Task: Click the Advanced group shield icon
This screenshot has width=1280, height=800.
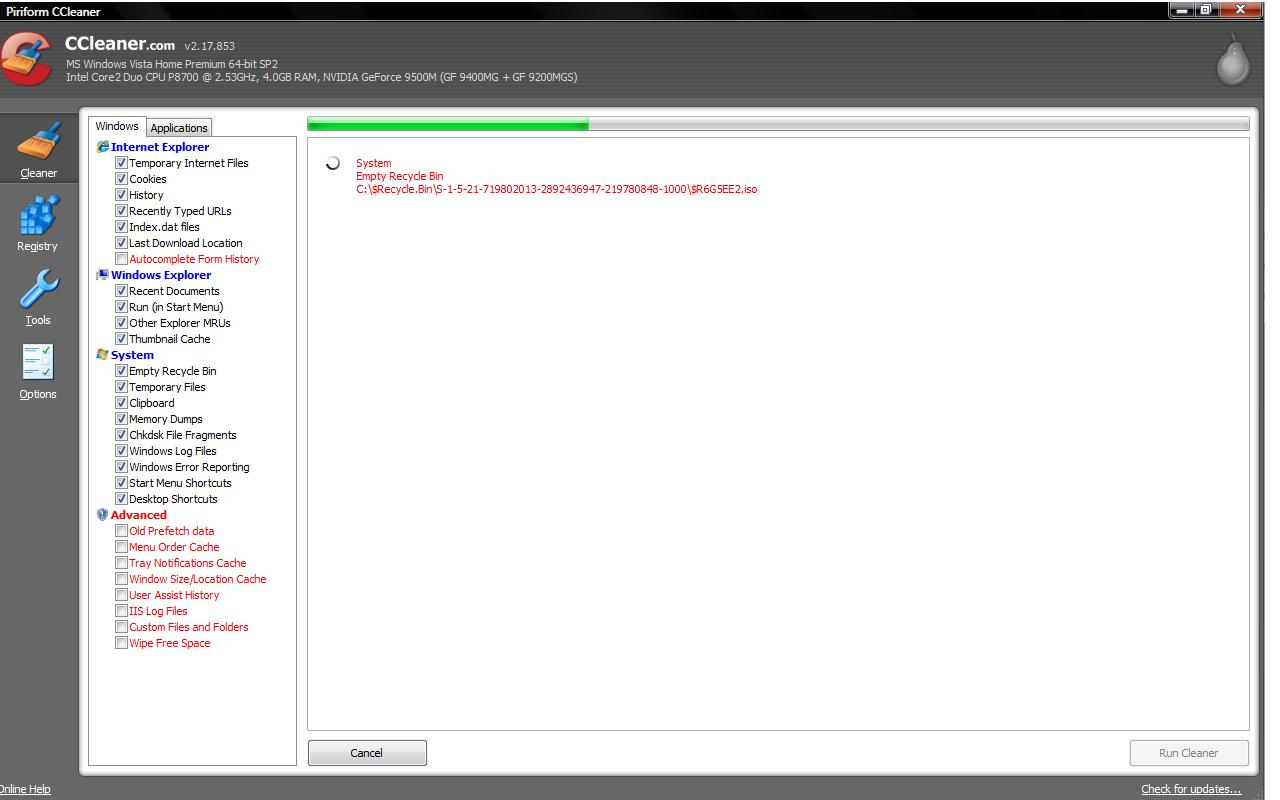Action: (102, 515)
